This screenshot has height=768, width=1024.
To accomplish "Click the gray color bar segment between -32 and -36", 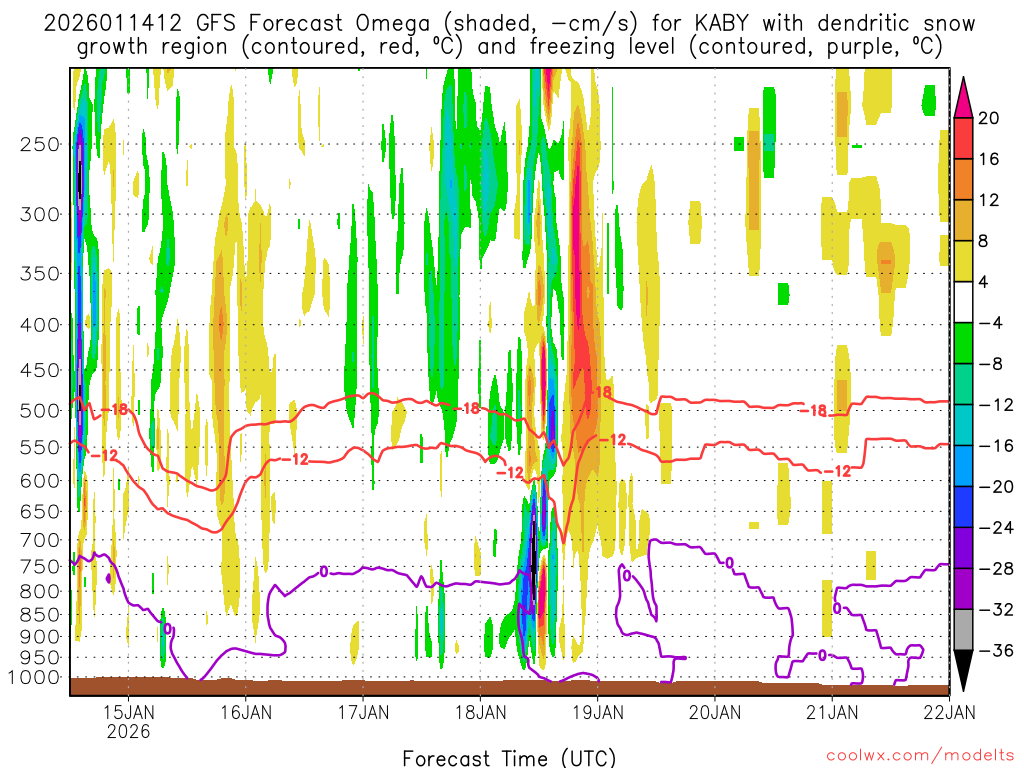I will [x=964, y=629].
